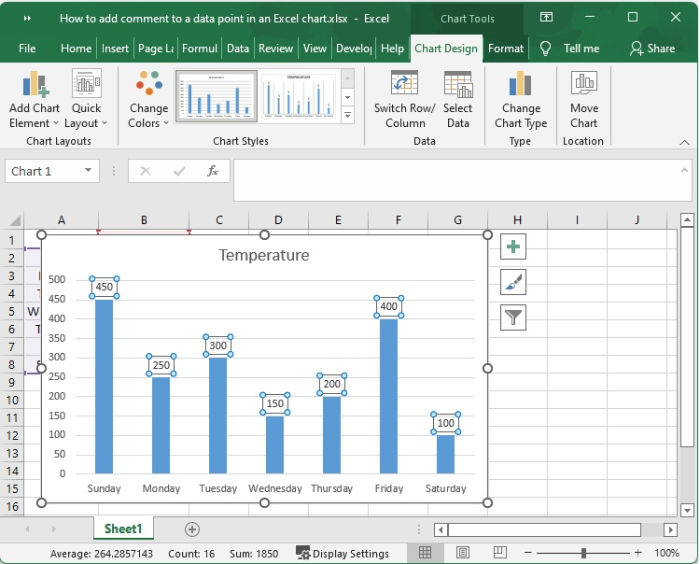
Task: Click the Chart Styles paintbrush button
Action: point(513,282)
